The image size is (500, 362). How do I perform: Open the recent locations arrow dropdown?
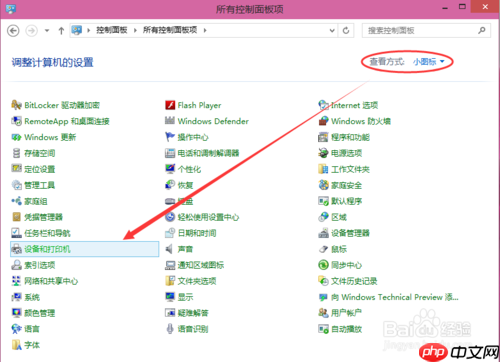click(x=47, y=31)
